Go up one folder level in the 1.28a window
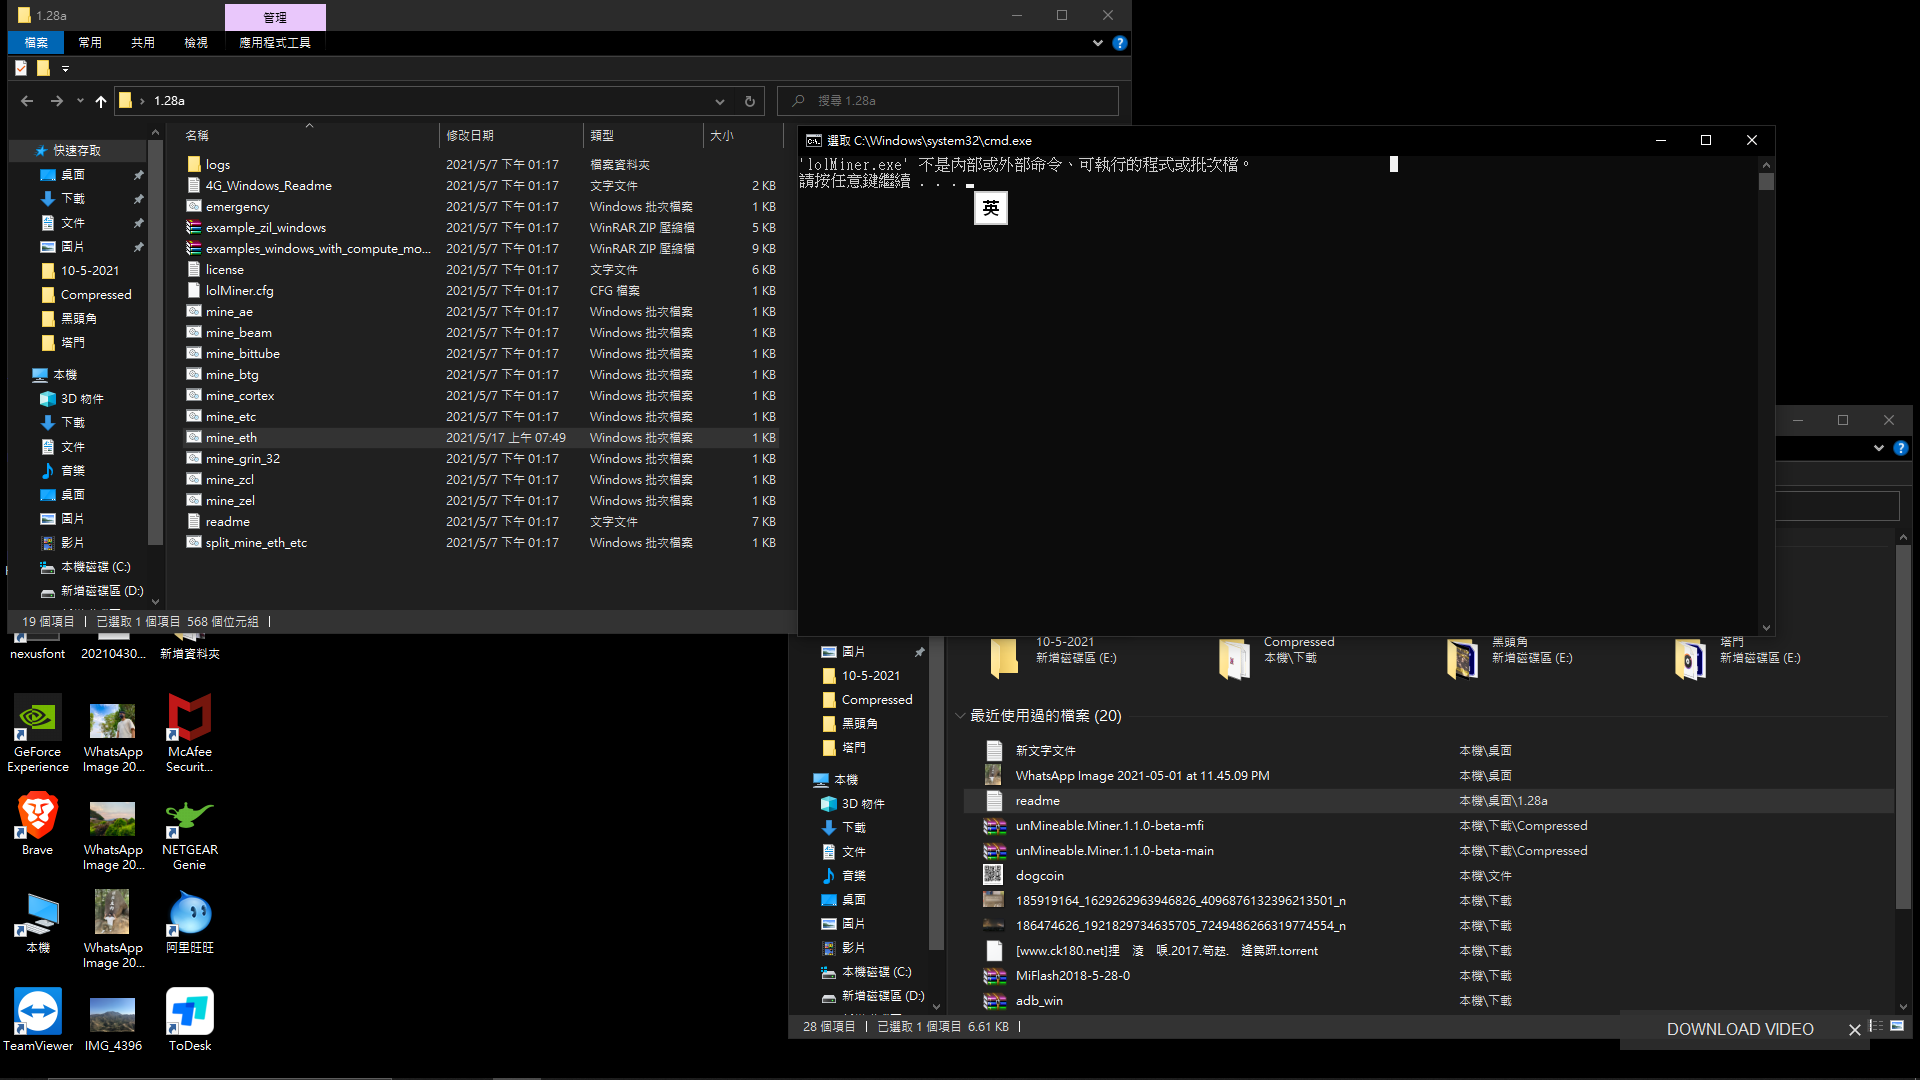 coord(101,101)
